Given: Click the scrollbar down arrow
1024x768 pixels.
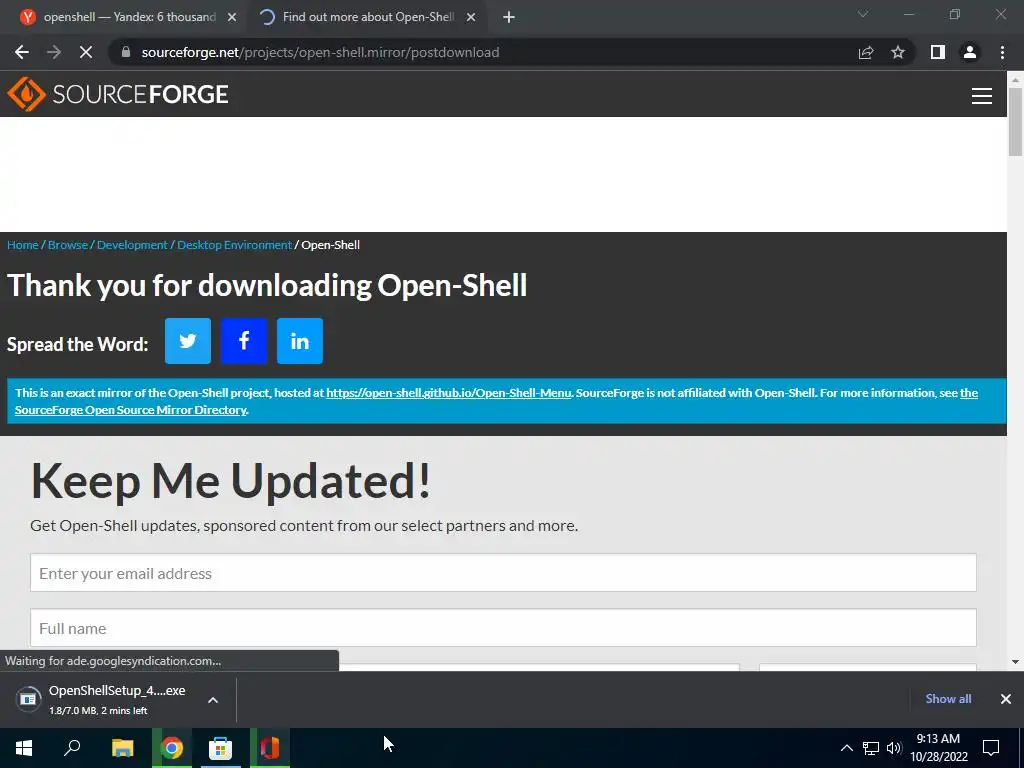Looking at the screenshot, I should point(1015,662).
